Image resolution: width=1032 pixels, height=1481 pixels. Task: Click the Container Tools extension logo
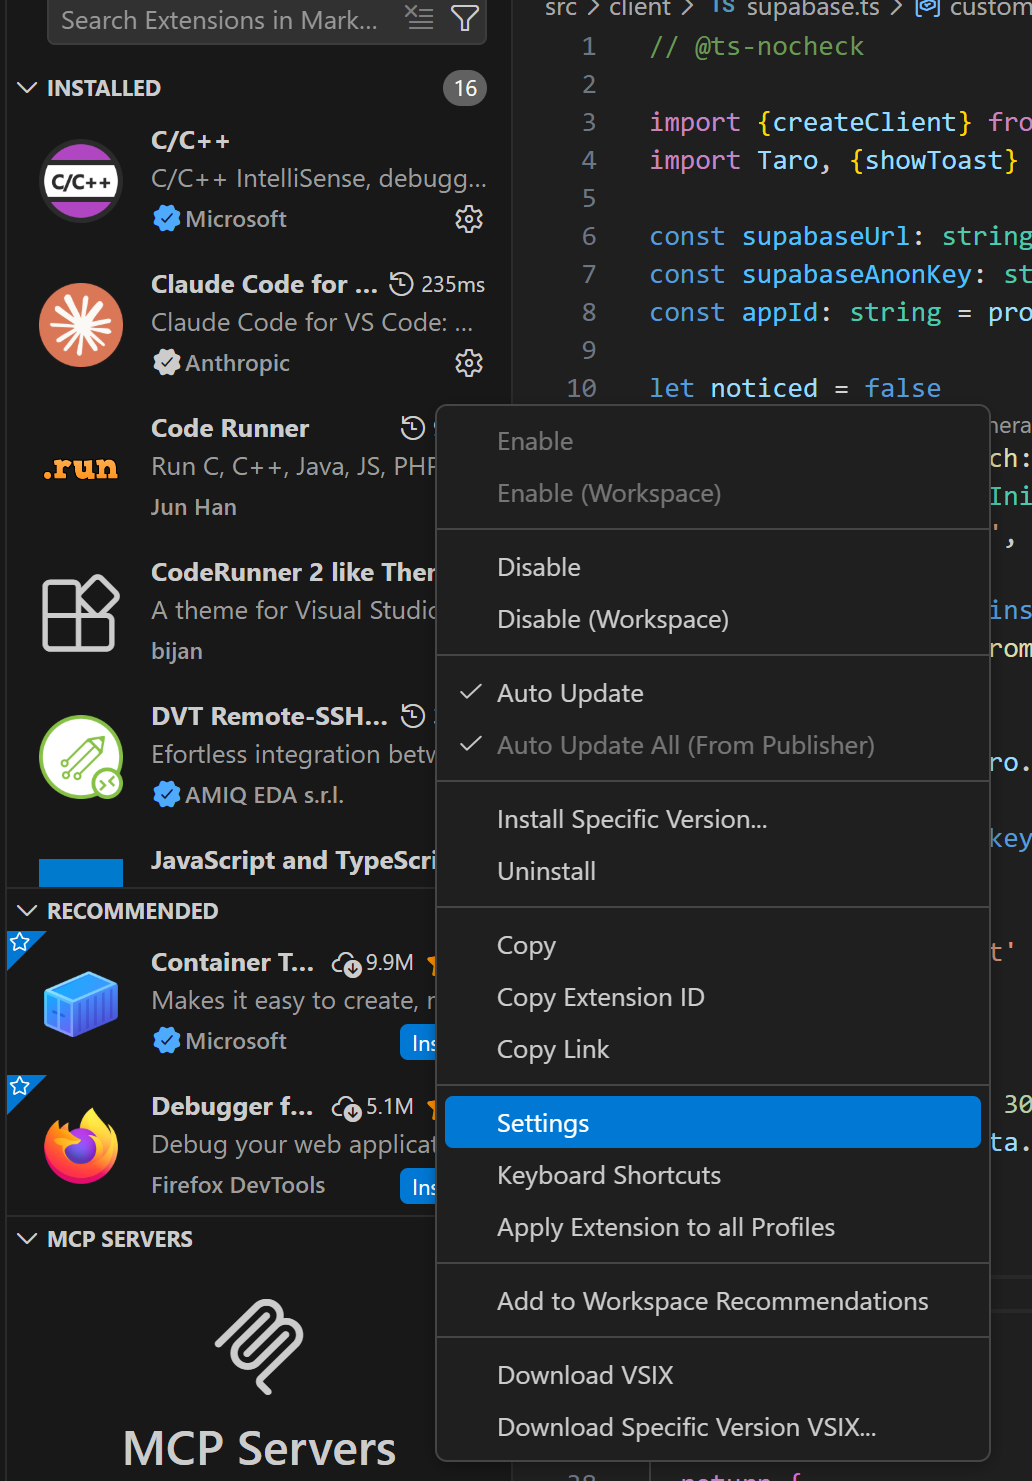(81, 1003)
